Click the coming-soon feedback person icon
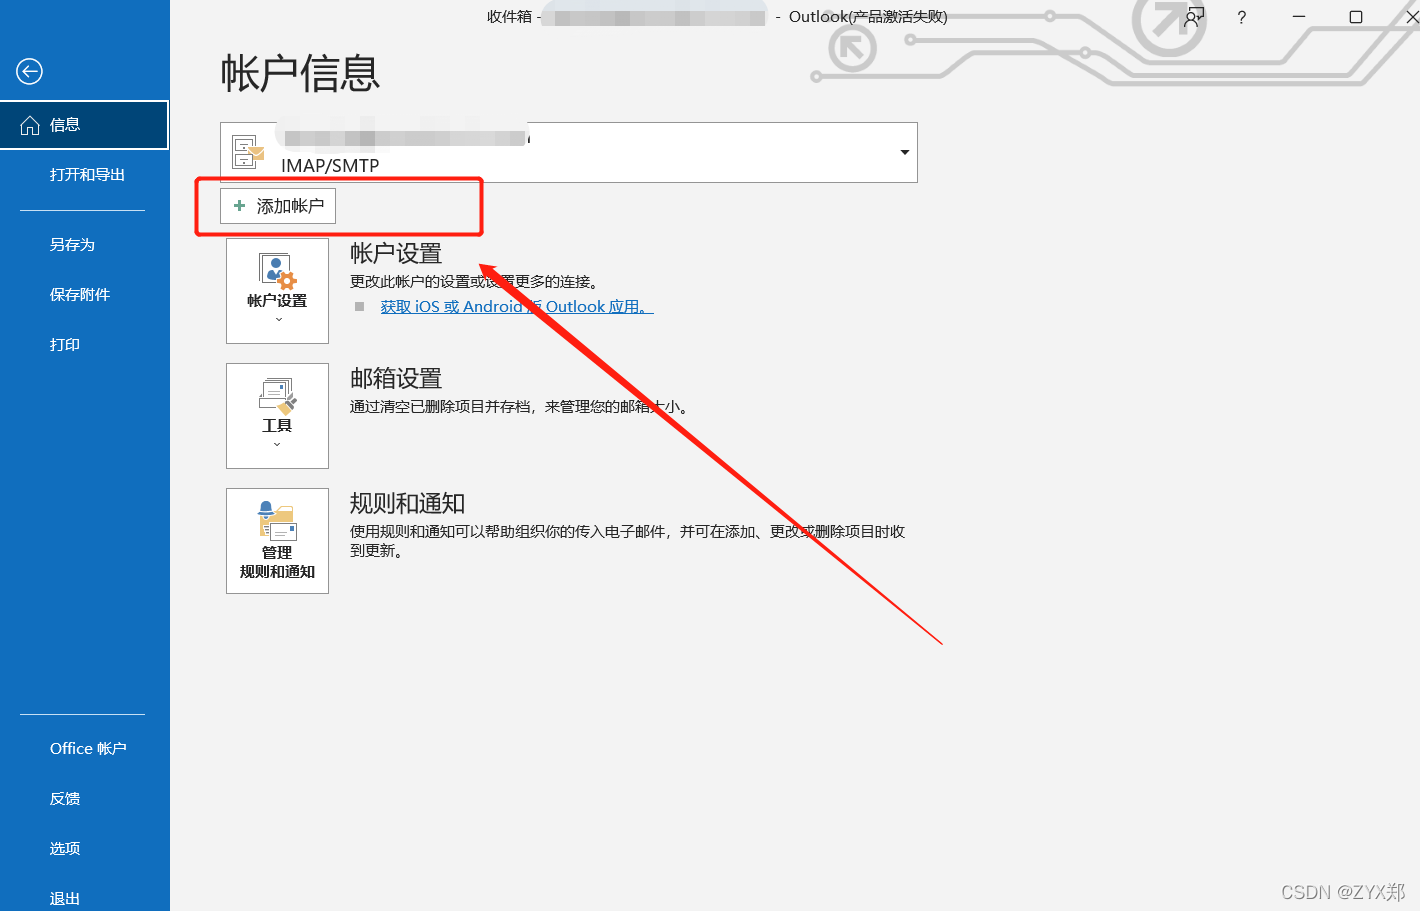This screenshot has width=1420, height=911. [x=1193, y=17]
